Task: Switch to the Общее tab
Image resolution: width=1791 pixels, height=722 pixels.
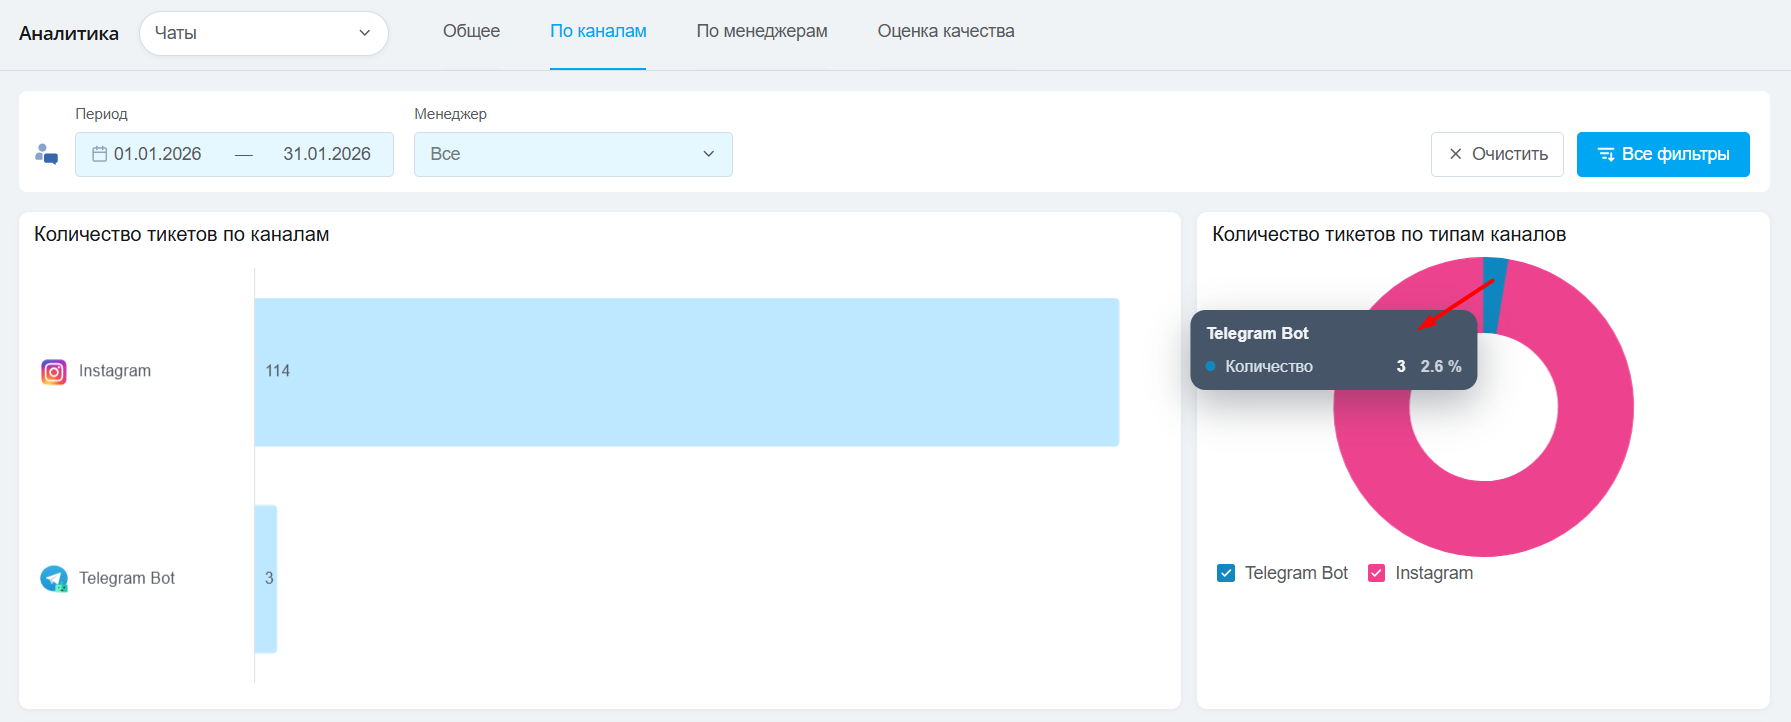Action: point(471,31)
